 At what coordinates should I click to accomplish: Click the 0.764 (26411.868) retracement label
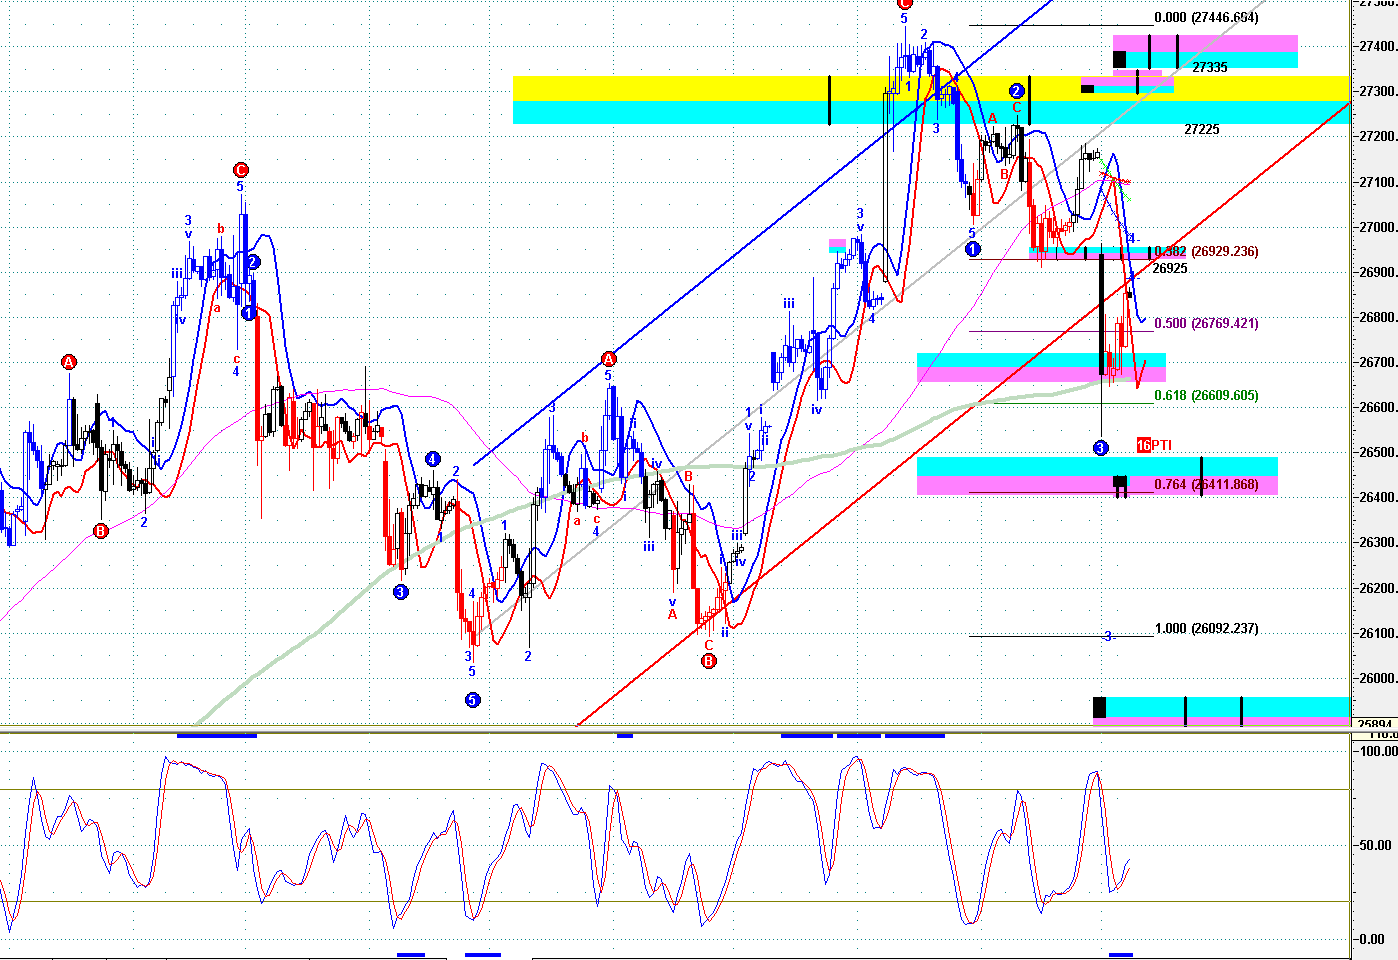[x=1206, y=485]
